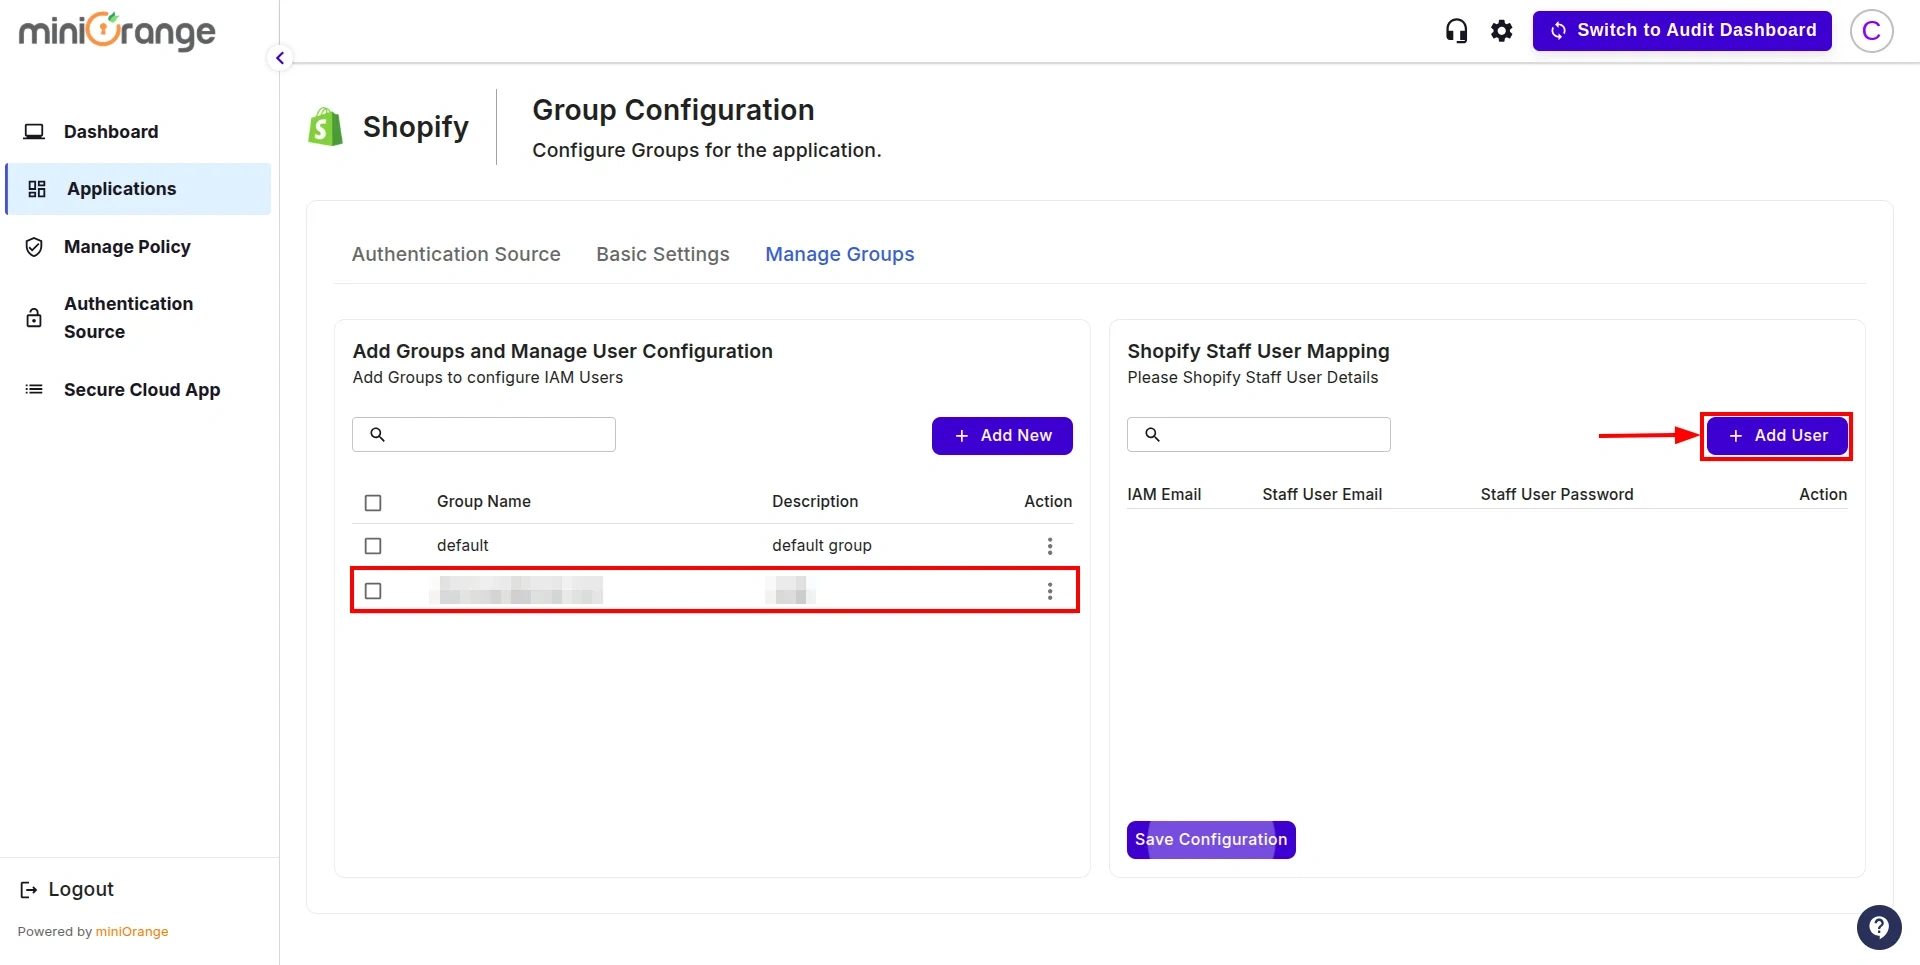Open the Shopify app icon beside Group Configuration
The width and height of the screenshot is (1920, 965).
[324, 126]
